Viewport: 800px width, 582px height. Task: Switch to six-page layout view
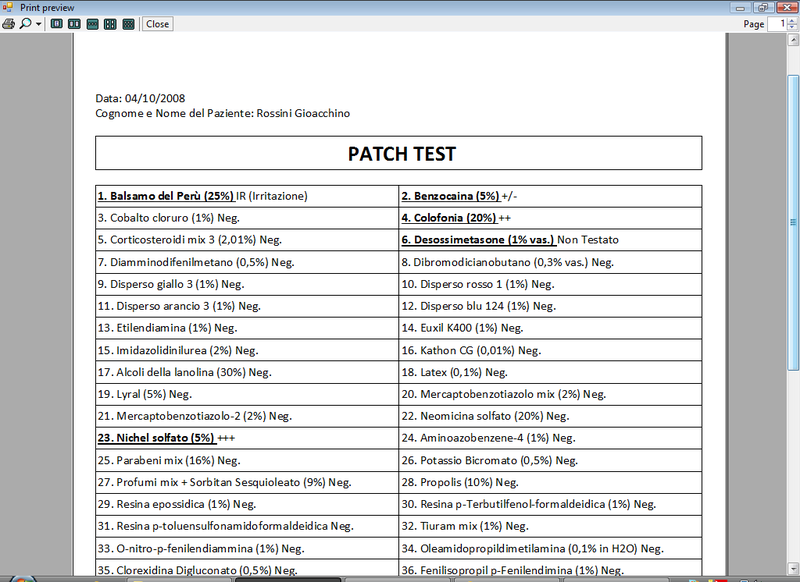[x=129, y=24]
